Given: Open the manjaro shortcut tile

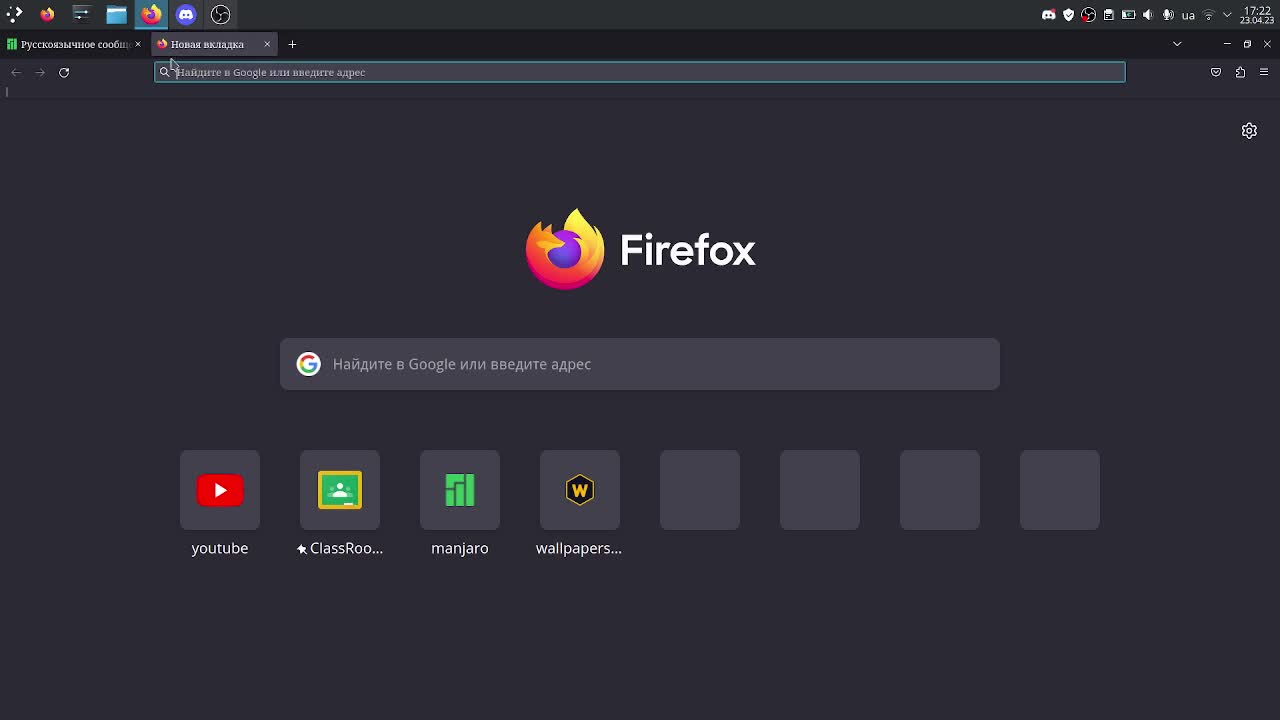Looking at the screenshot, I should click(x=460, y=490).
